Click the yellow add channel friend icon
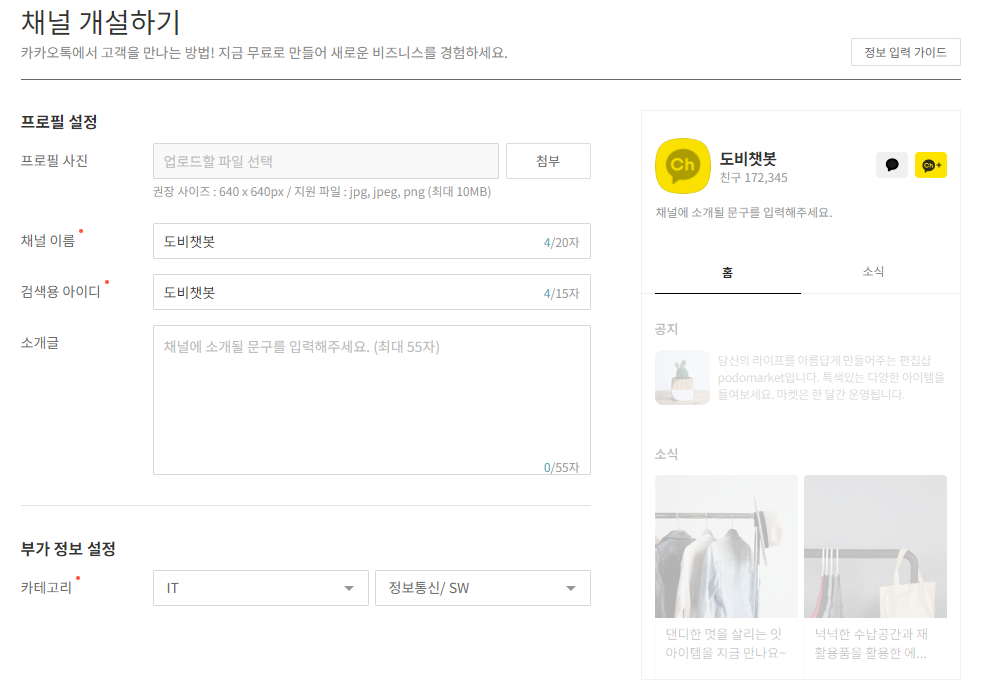1000x699 pixels. pyautogui.click(x=930, y=165)
